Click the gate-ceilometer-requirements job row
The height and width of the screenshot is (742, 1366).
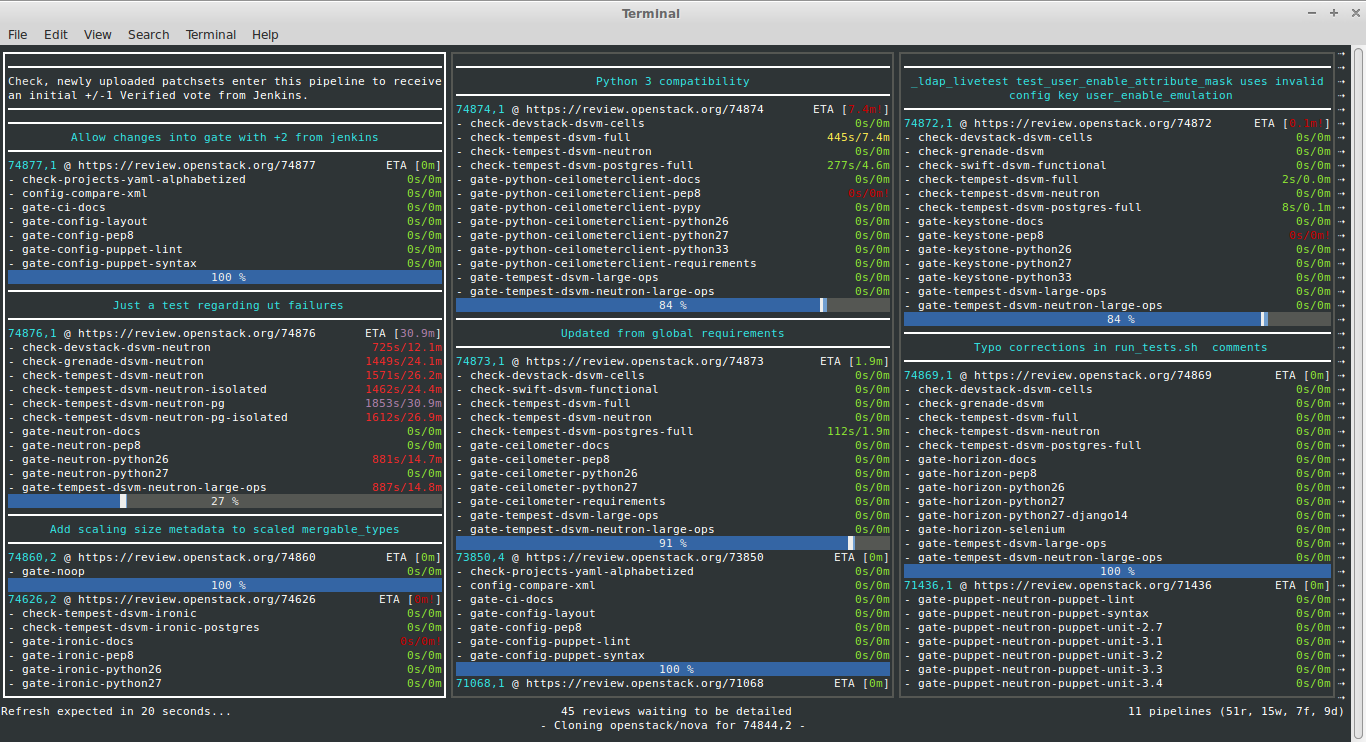(x=673, y=501)
